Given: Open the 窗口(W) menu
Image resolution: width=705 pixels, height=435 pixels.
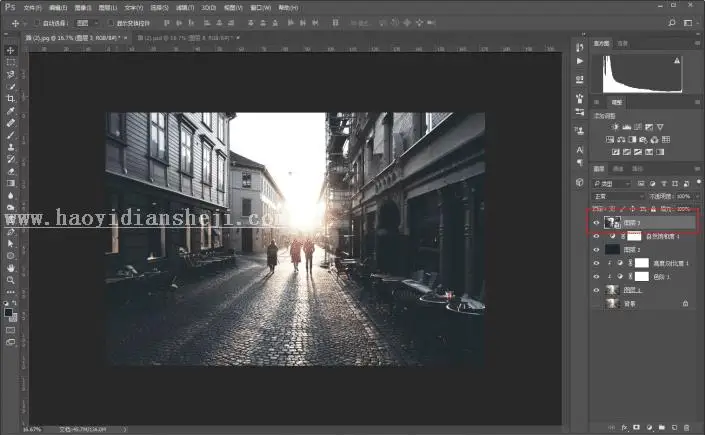Looking at the screenshot, I should 260,8.
